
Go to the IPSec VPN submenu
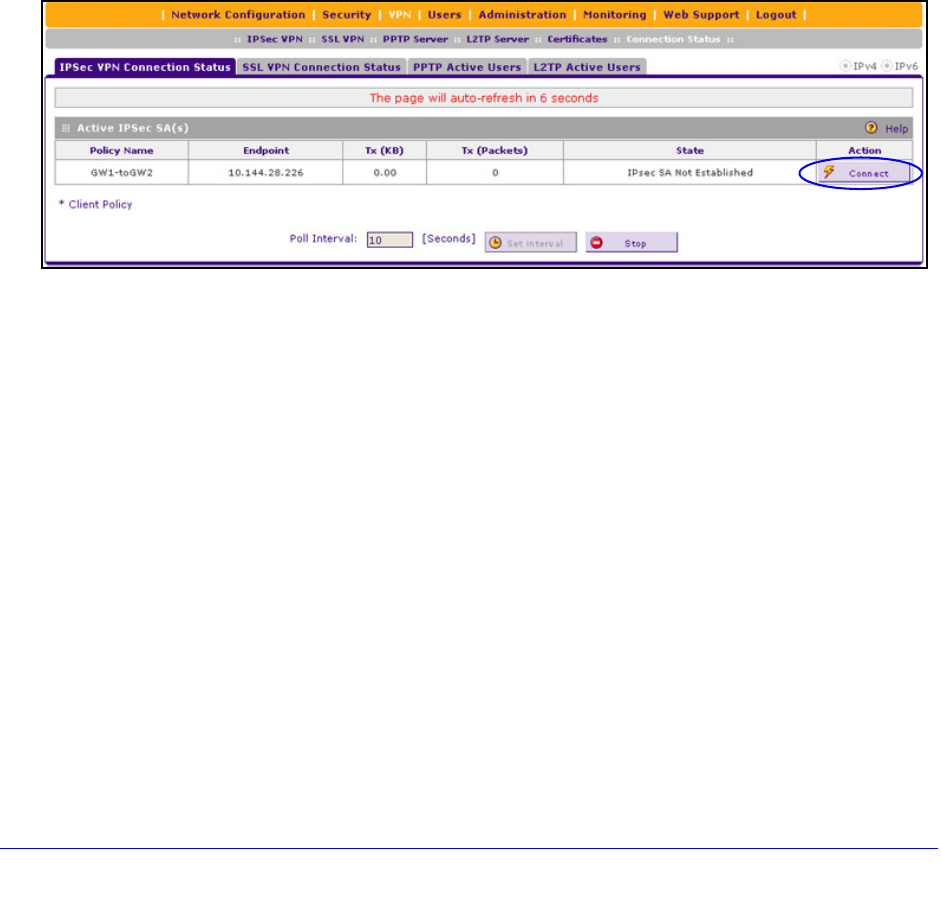(275, 39)
